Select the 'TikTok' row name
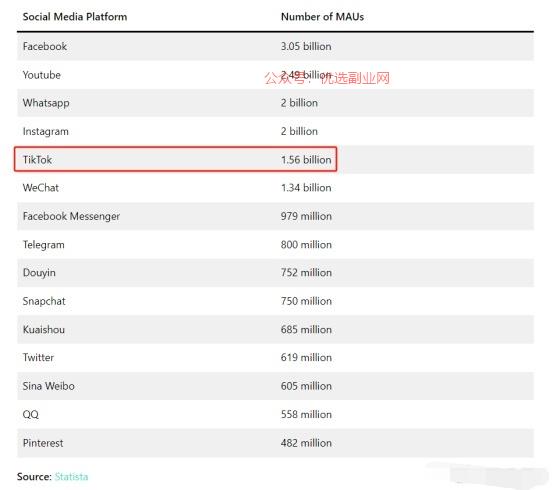The image size is (553, 490). coord(37,160)
